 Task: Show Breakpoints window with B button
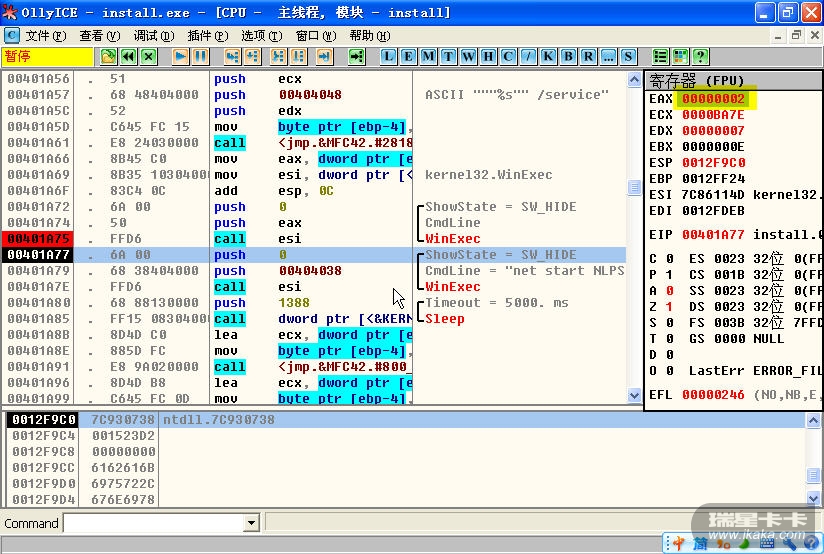[568, 56]
